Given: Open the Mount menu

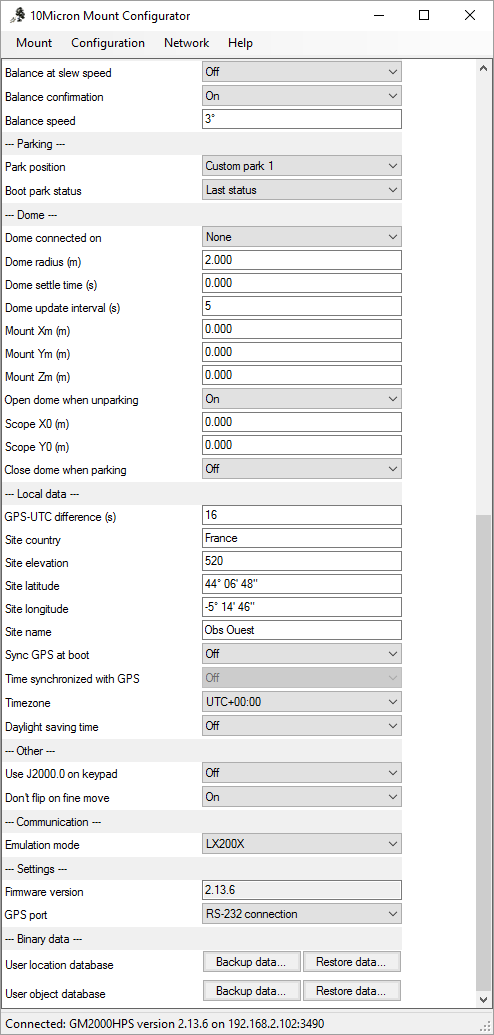Looking at the screenshot, I should (34, 43).
